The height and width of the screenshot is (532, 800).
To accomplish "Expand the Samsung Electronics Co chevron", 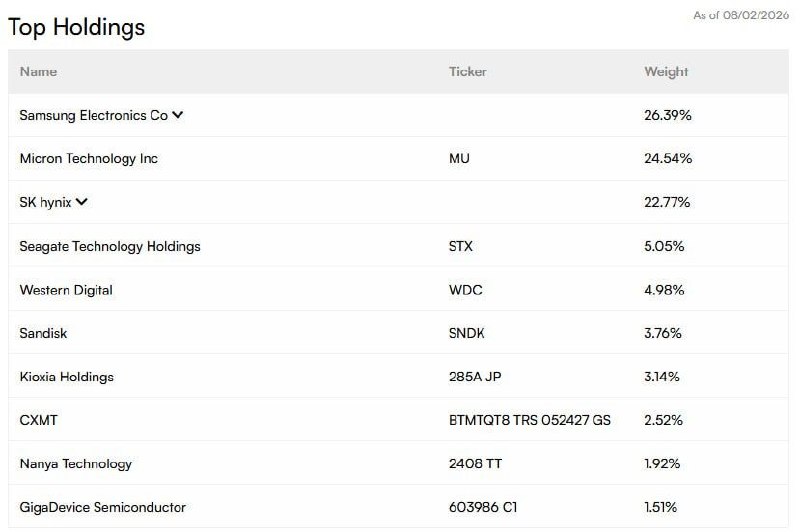I will (x=178, y=115).
